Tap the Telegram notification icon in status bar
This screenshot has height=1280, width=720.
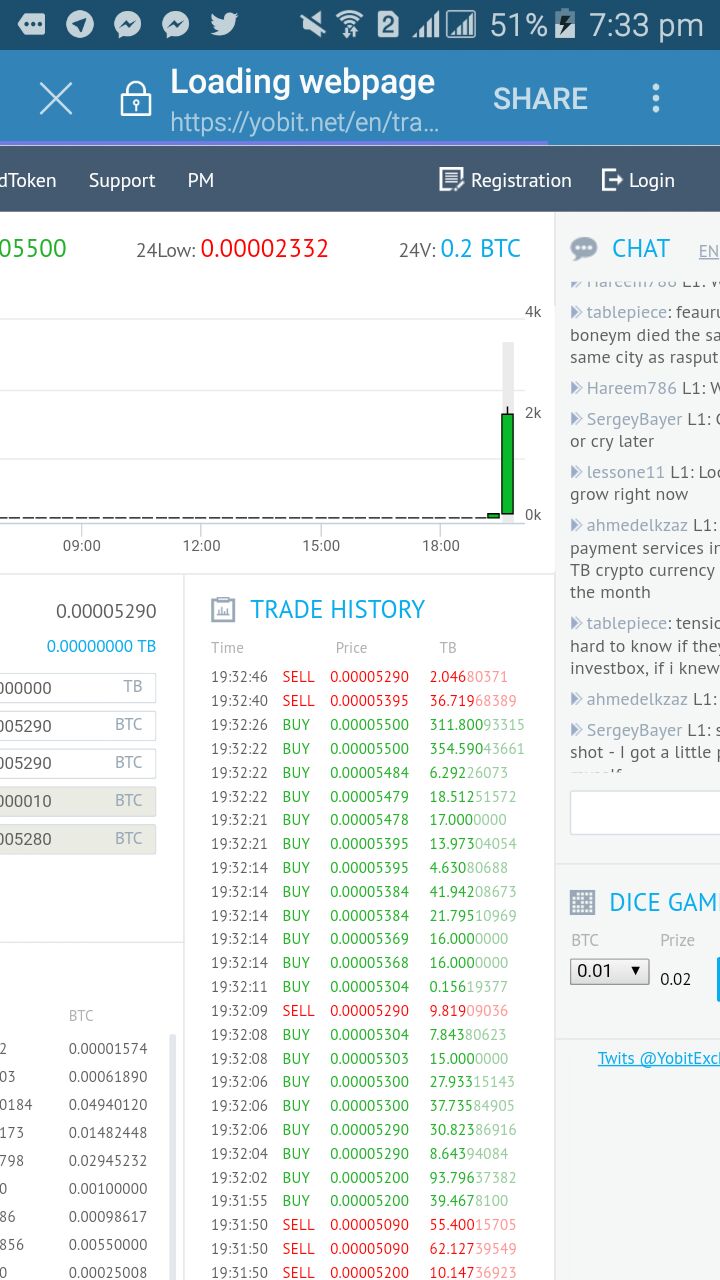pos(80,24)
